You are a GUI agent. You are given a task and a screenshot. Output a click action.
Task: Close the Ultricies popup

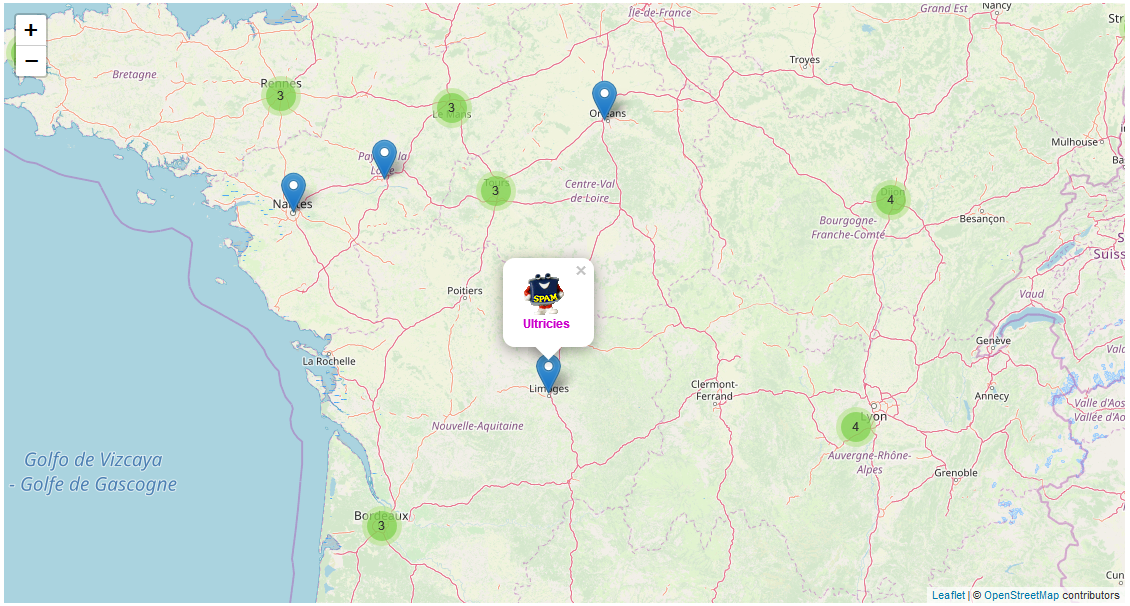click(x=581, y=271)
